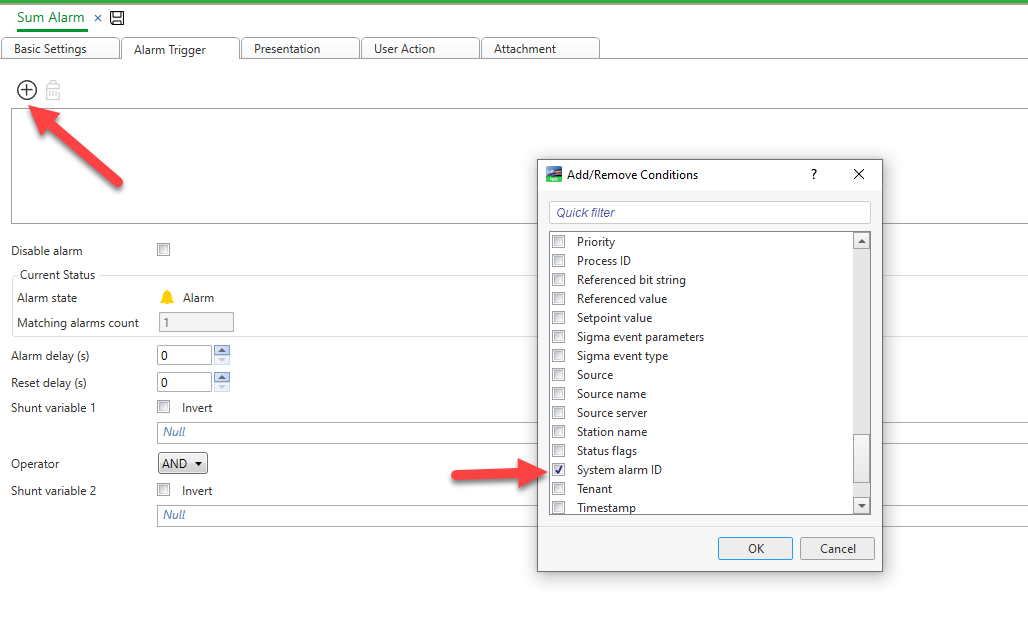This screenshot has height=620, width=1028.
Task: Click the Shunt variable 1 Null field
Action: click(x=347, y=433)
